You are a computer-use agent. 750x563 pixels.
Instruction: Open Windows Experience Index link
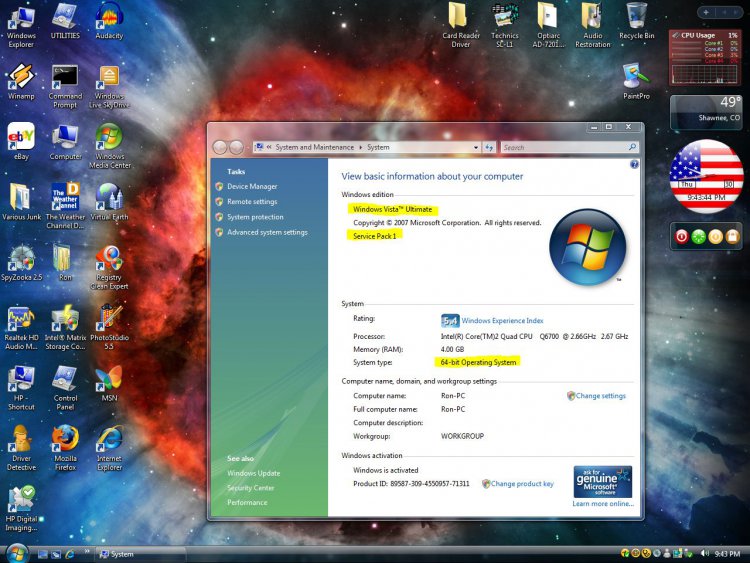502,320
